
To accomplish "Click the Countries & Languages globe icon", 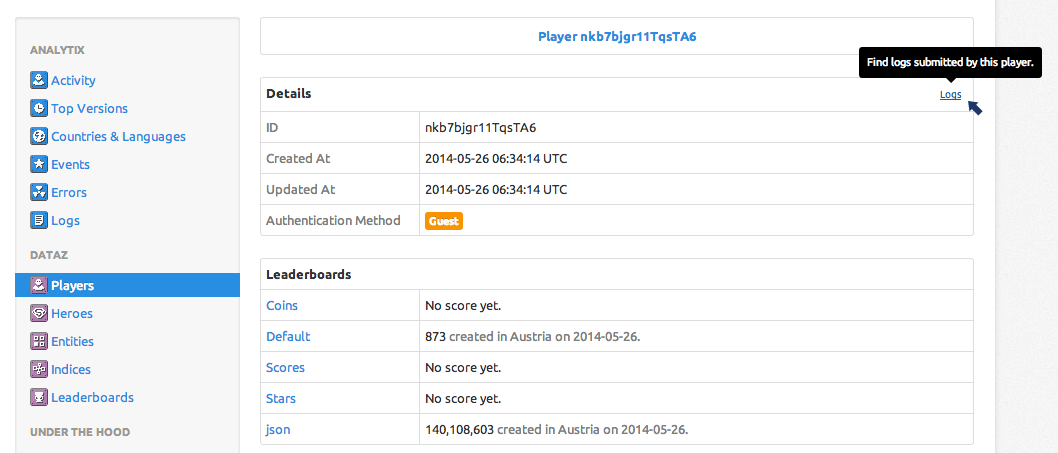I will tap(39, 137).
